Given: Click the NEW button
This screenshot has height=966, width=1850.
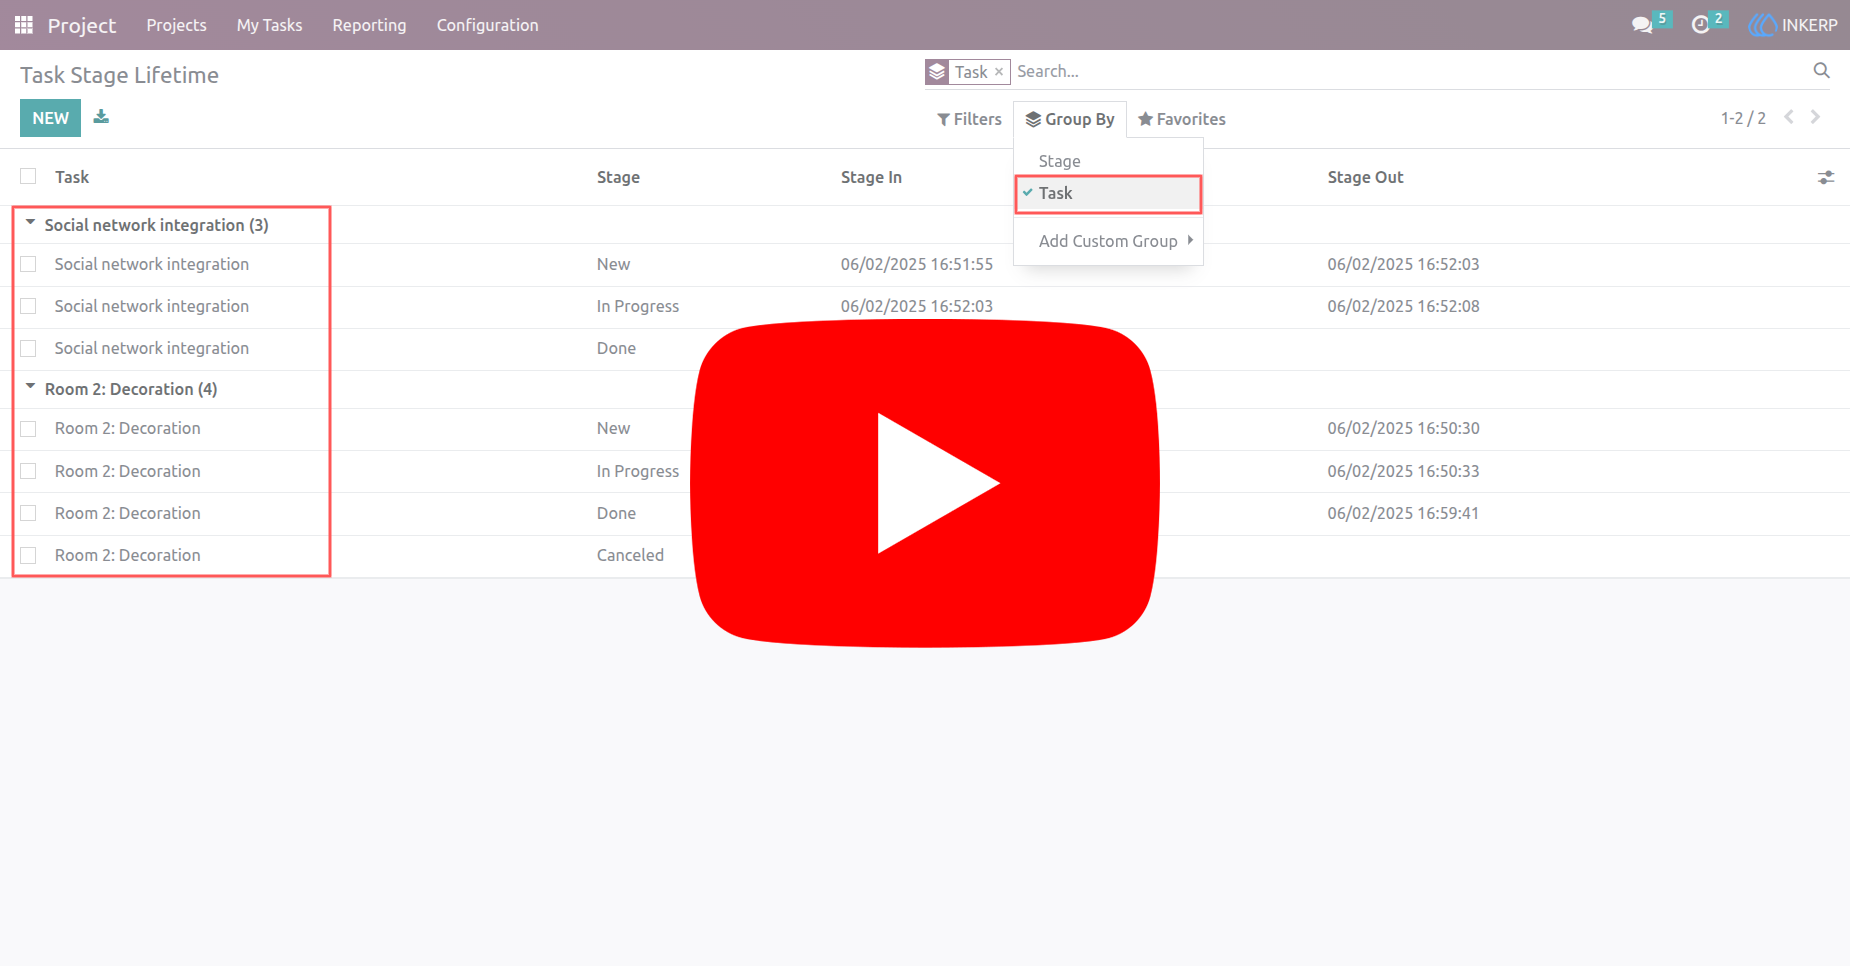Looking at the screenshot, I should [50, 118].
